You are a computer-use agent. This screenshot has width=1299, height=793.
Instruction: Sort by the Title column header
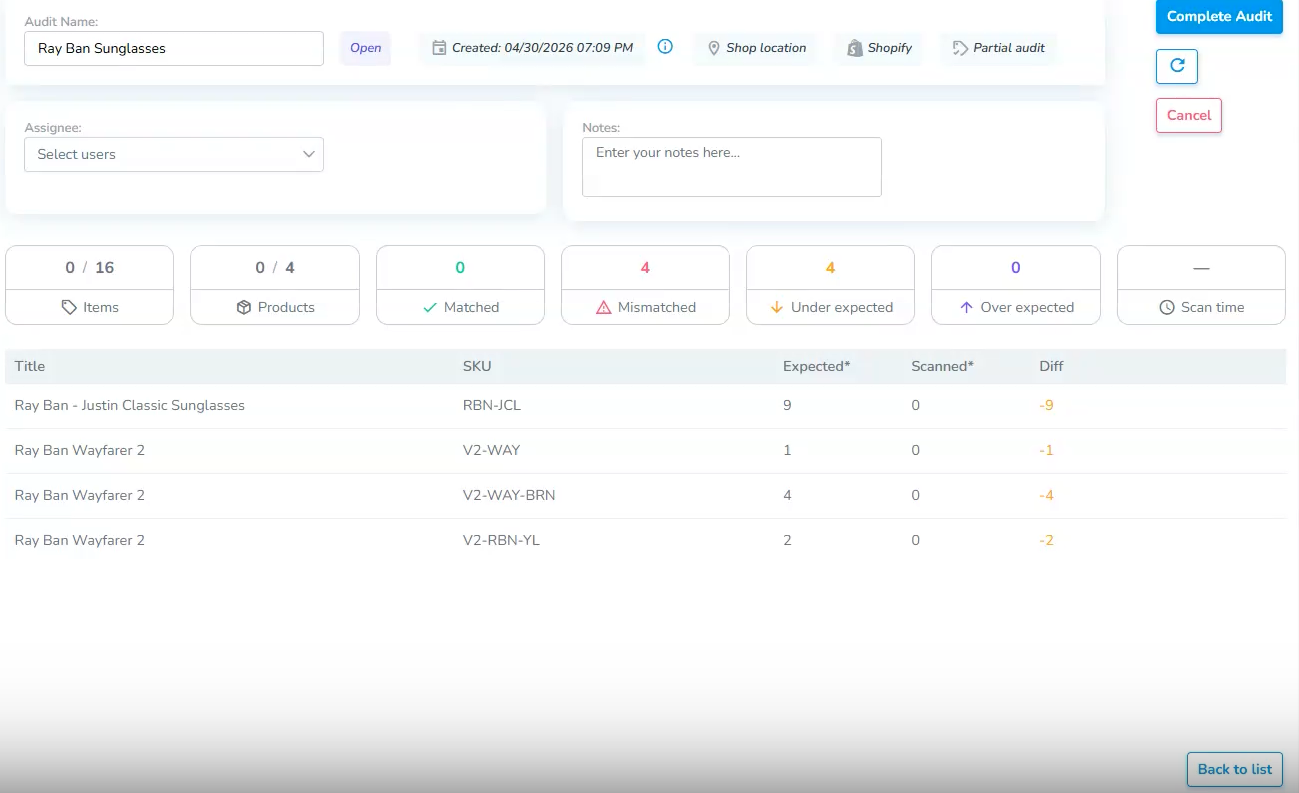pos(30,366)
